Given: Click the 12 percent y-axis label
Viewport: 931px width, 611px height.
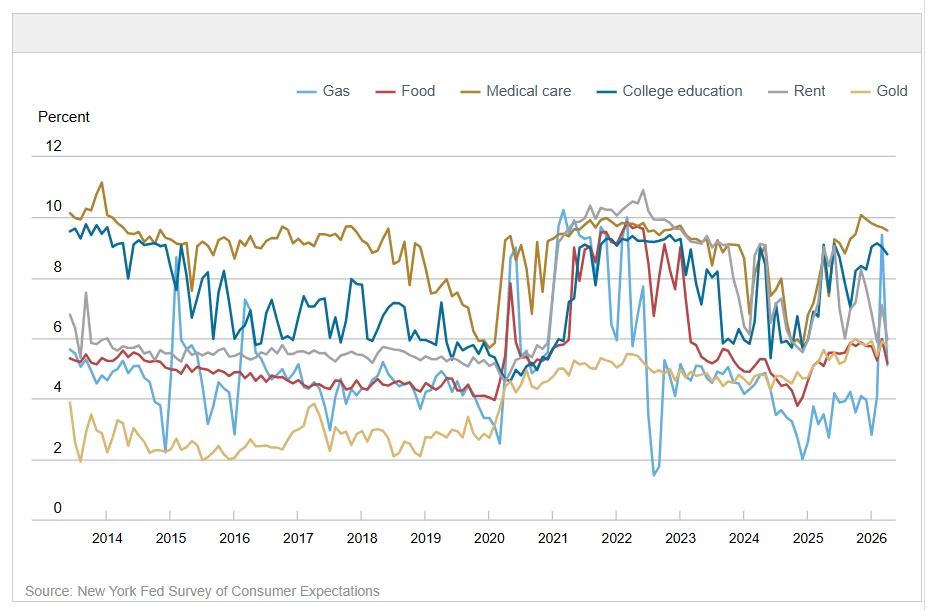Looking at the screenshot, I should click(x=53, y=146).
